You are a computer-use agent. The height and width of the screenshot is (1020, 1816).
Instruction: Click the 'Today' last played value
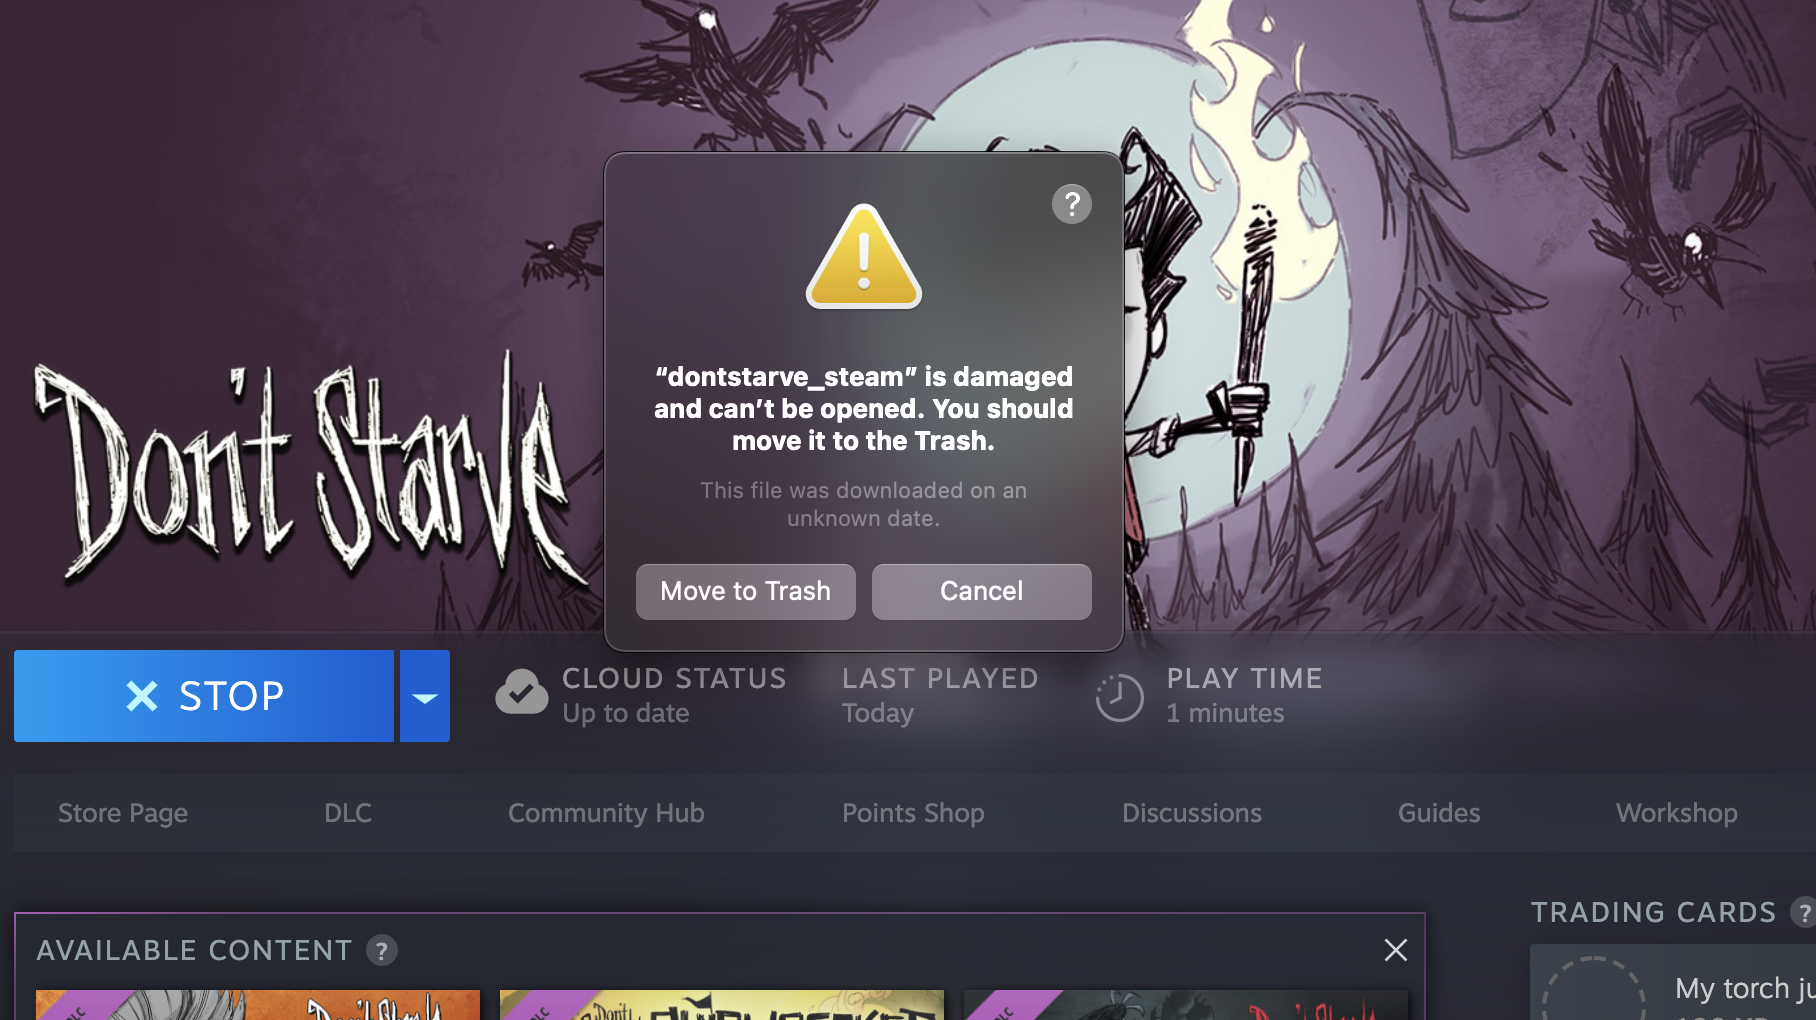tap(878, 713)
